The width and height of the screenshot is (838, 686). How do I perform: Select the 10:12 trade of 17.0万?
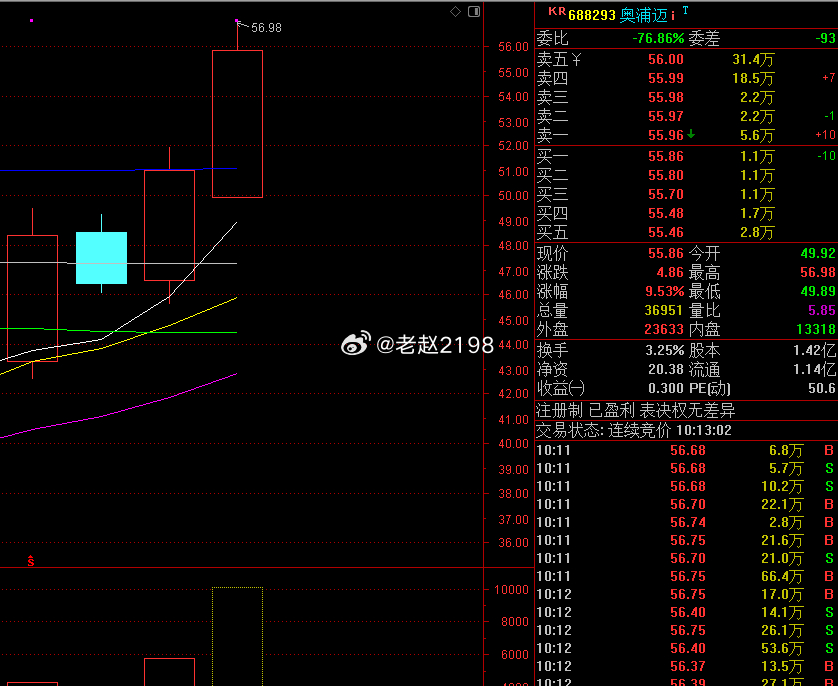686,594
